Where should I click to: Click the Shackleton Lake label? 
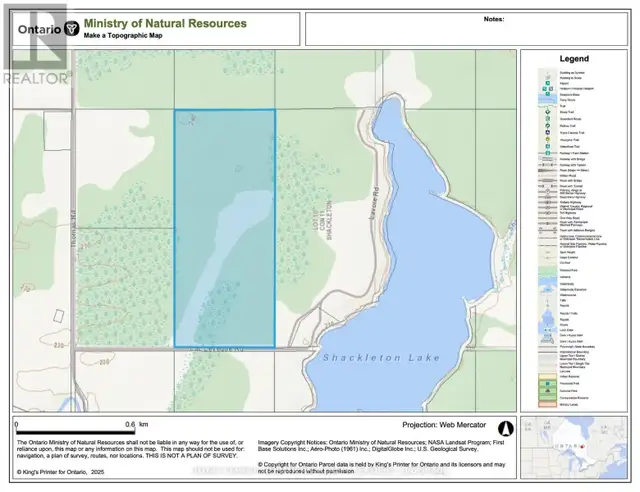364,357
